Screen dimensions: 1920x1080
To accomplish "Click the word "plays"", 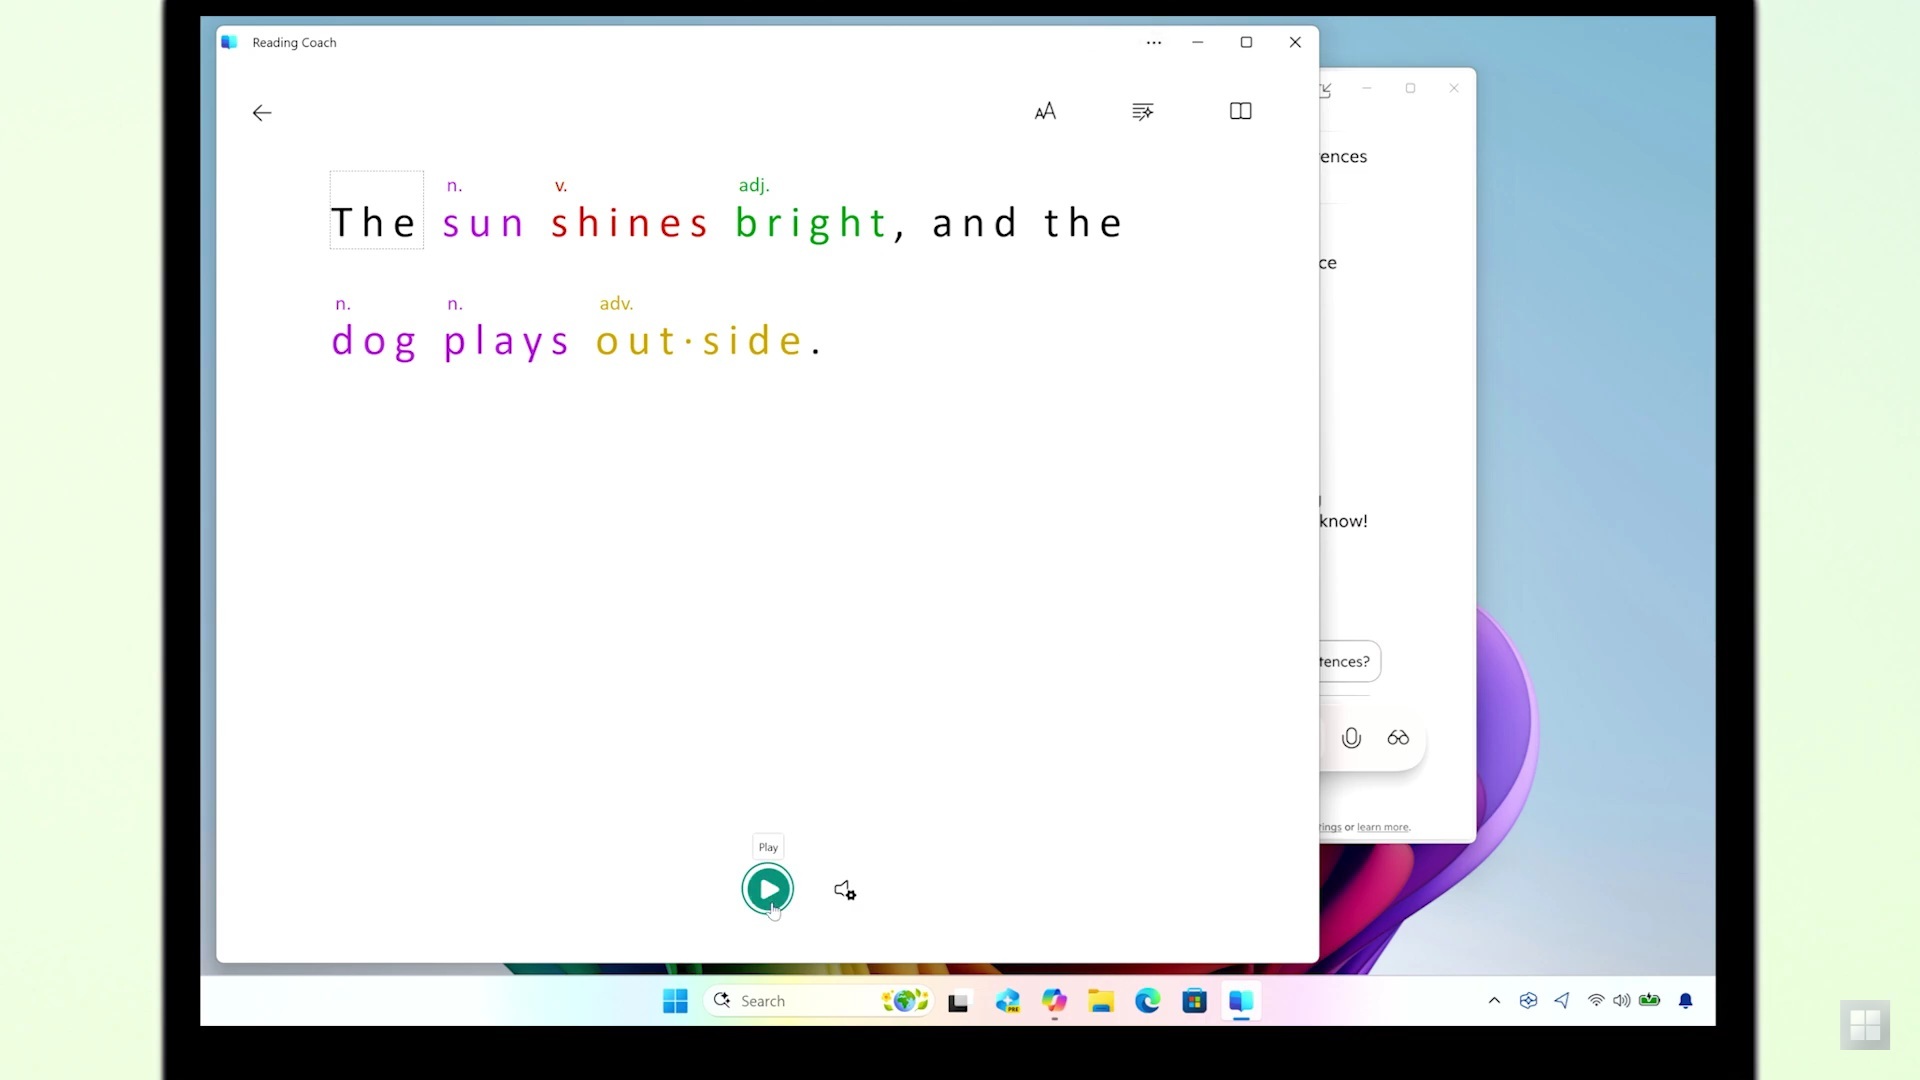I will [x=506, y=342].
